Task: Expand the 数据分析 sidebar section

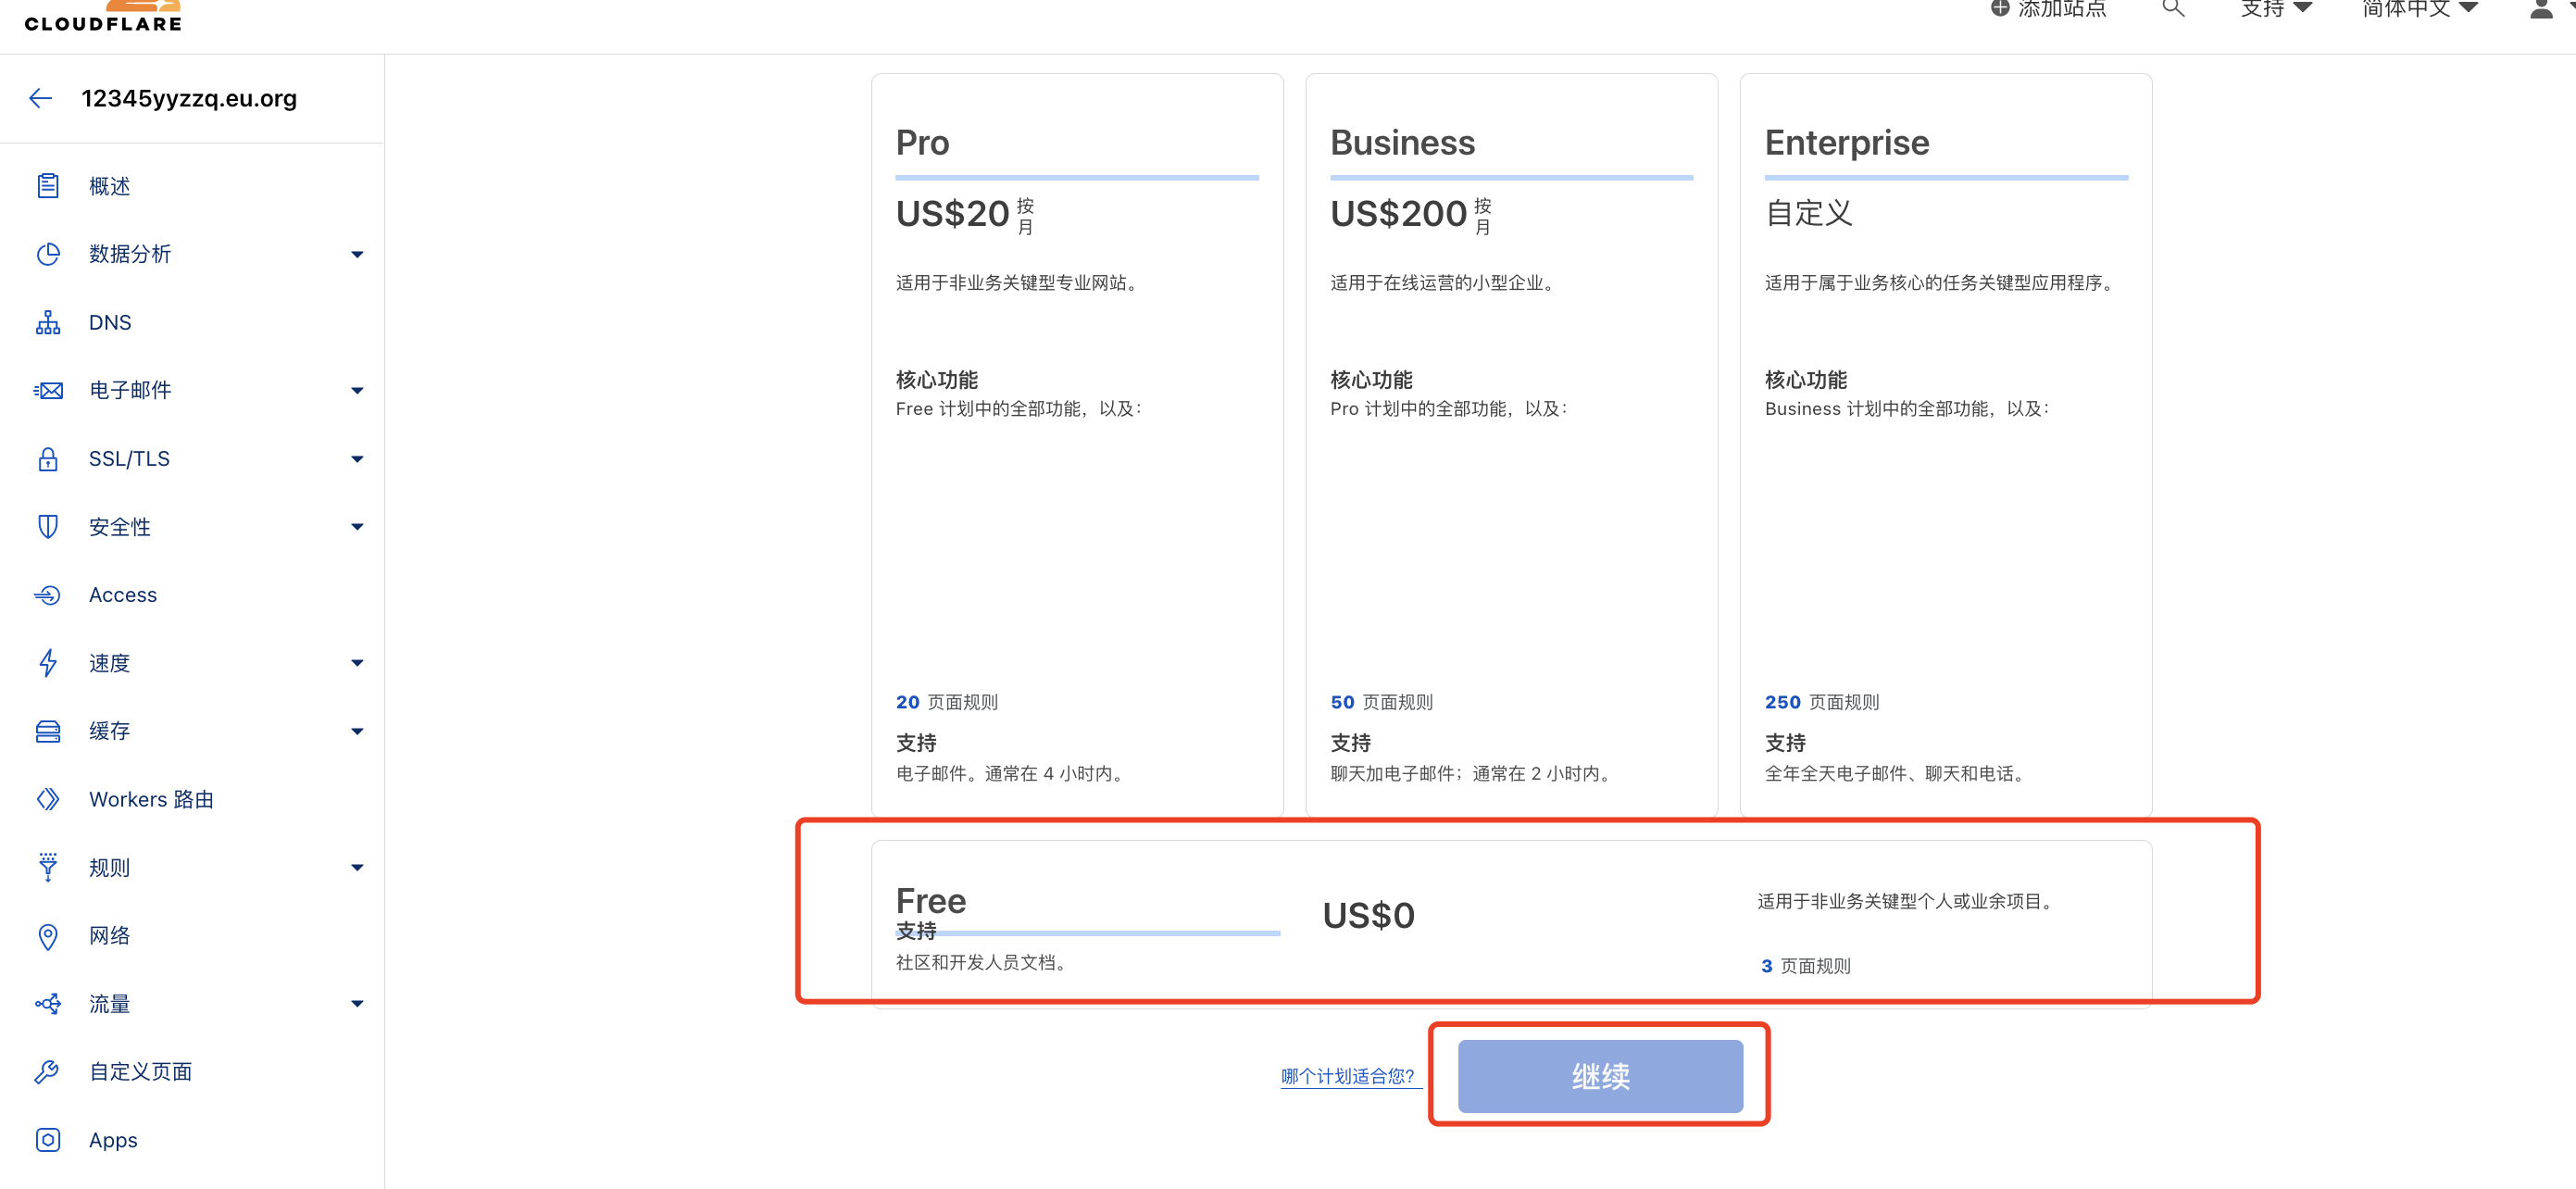Action: (x=356, y=254)
